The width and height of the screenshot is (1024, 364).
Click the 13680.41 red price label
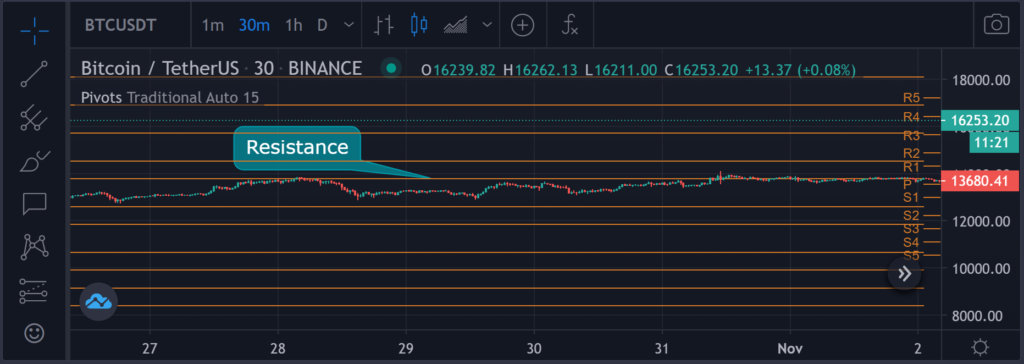[x=980, y=181]
